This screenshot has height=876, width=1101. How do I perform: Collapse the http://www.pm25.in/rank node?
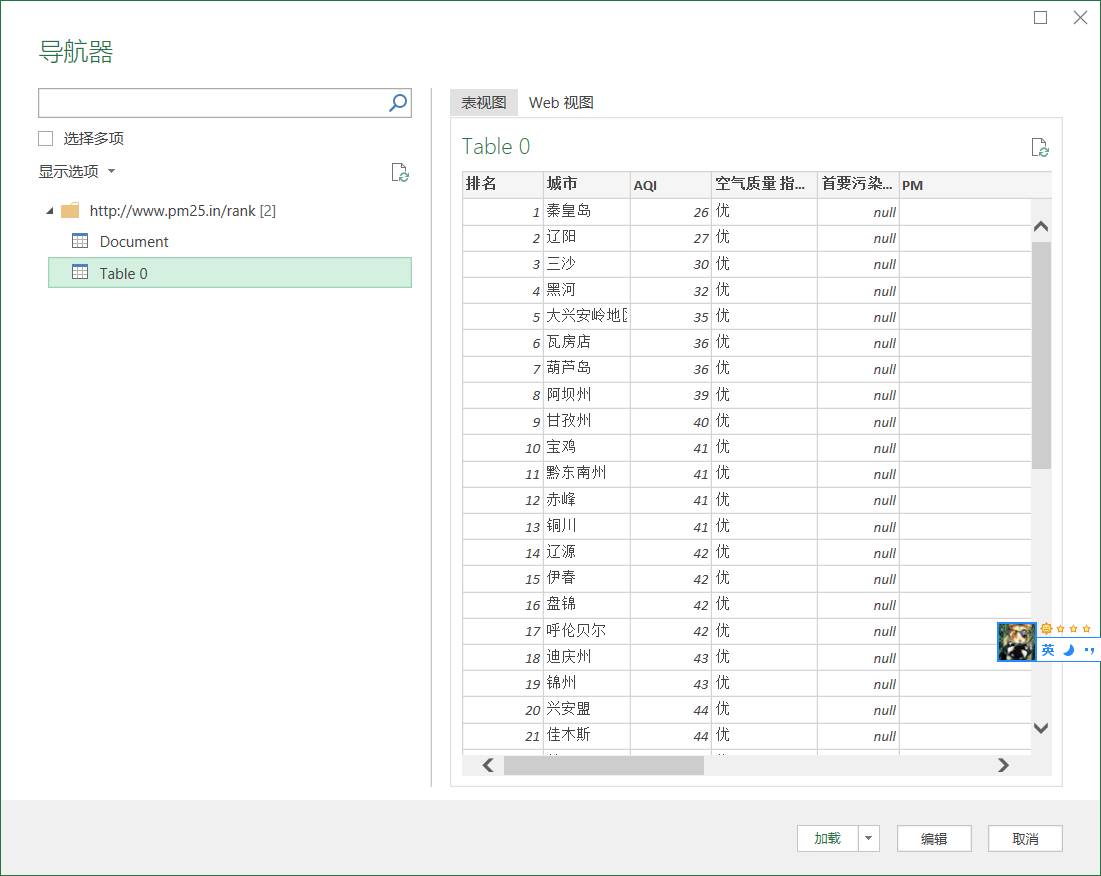(50, 211)
